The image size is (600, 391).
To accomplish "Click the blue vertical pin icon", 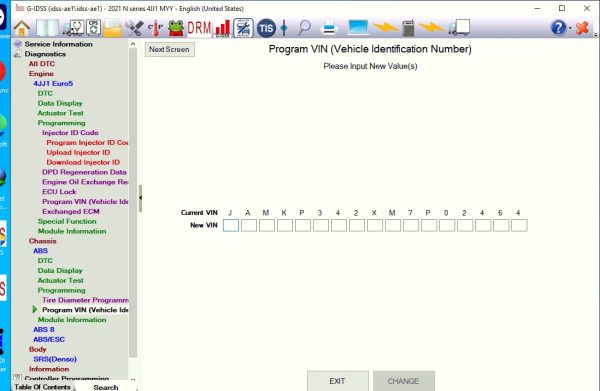I will pos(284,28).
